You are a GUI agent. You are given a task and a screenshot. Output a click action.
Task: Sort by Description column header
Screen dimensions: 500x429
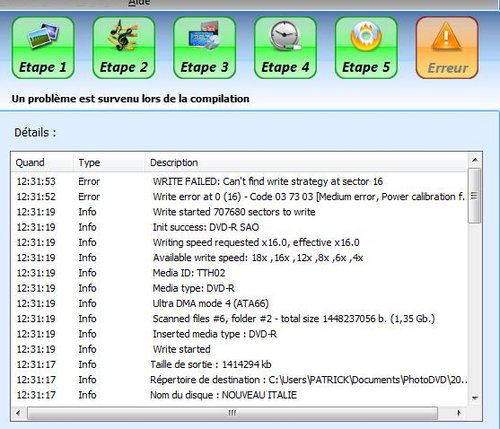[x=307, y=163]
